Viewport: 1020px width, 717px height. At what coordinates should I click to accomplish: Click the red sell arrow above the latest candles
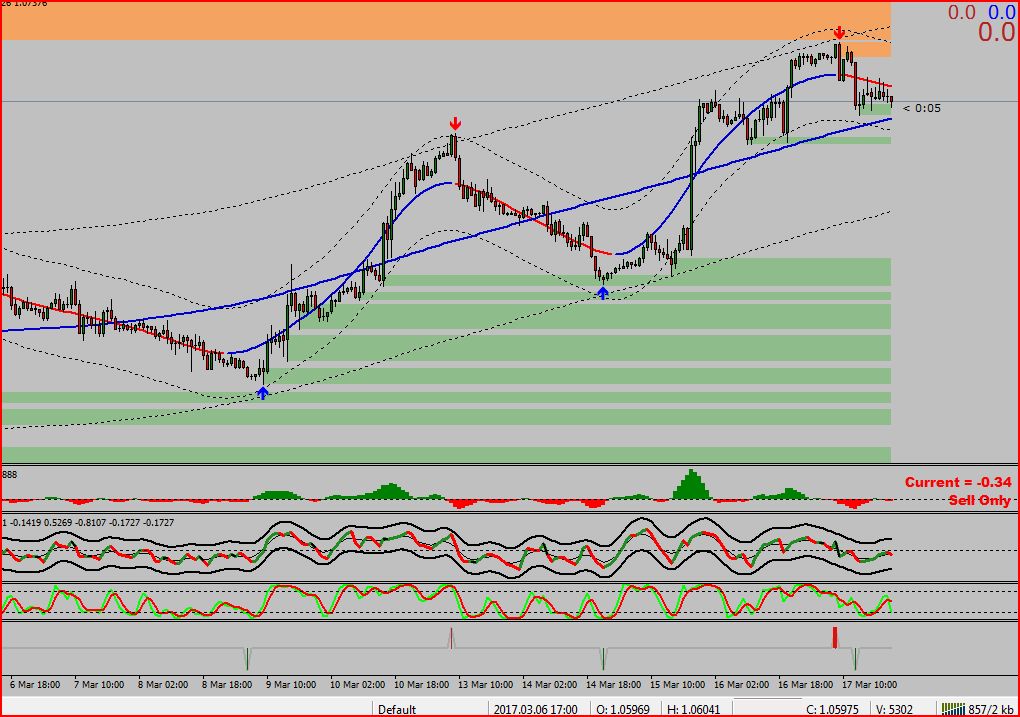(x=839, y=31)
